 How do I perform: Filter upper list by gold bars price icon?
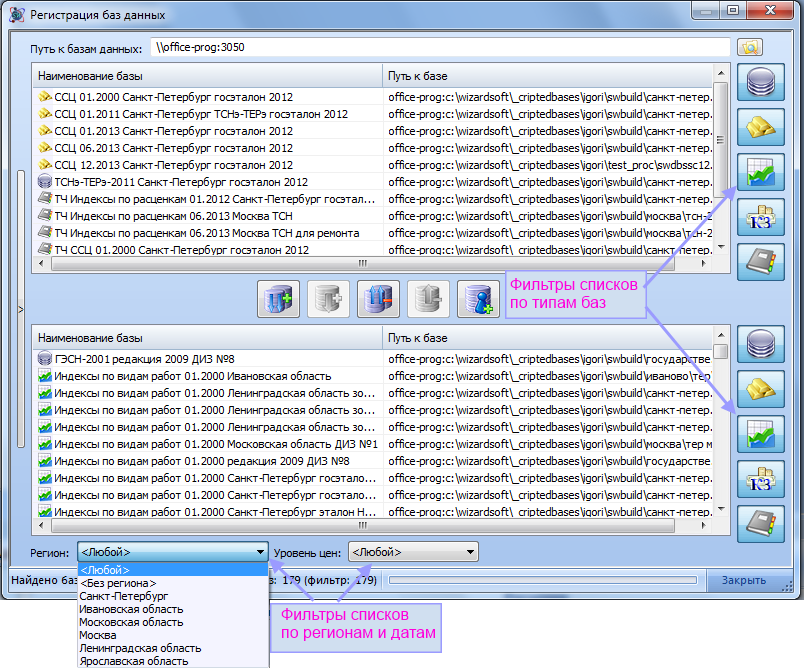[761, 127]
